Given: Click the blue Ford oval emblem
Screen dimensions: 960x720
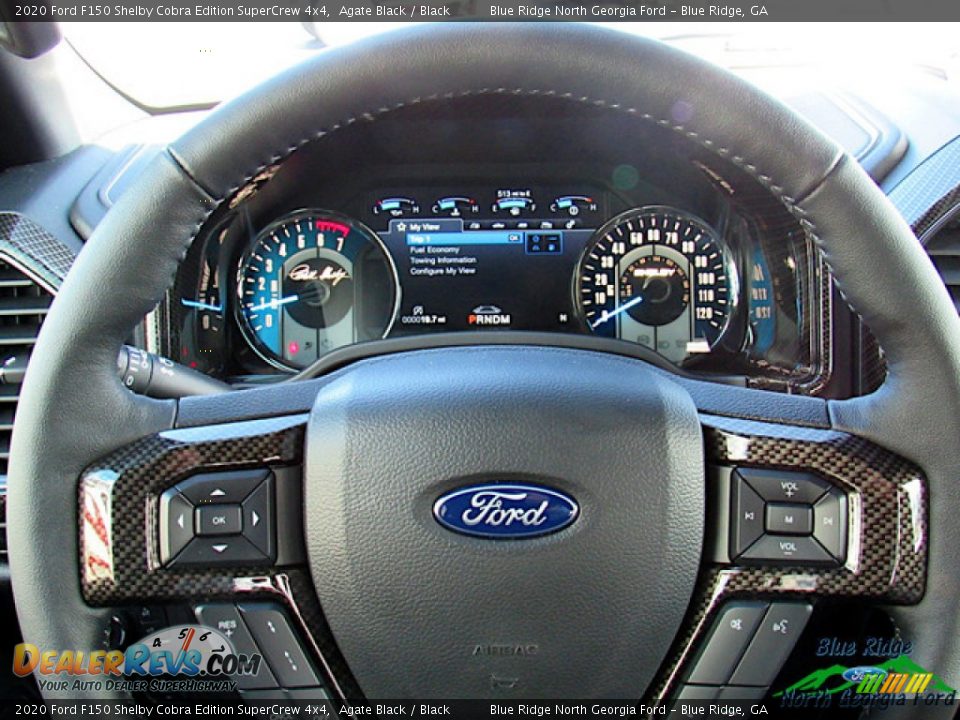Looking at the screenshot, I should (506, 510).
